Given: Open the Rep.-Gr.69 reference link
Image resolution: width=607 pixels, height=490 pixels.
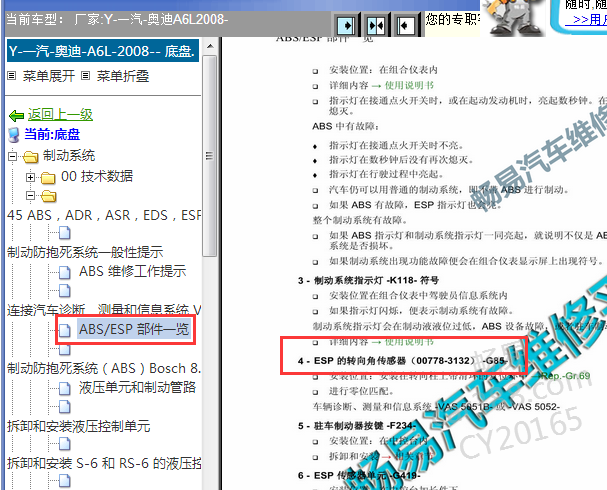Looking at the screenshot, I should click(x=566, y=375).
